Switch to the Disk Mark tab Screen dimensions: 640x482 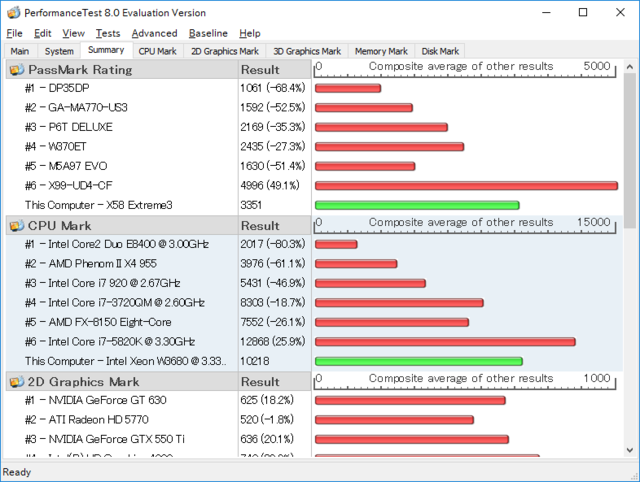[x=440, y=51]
